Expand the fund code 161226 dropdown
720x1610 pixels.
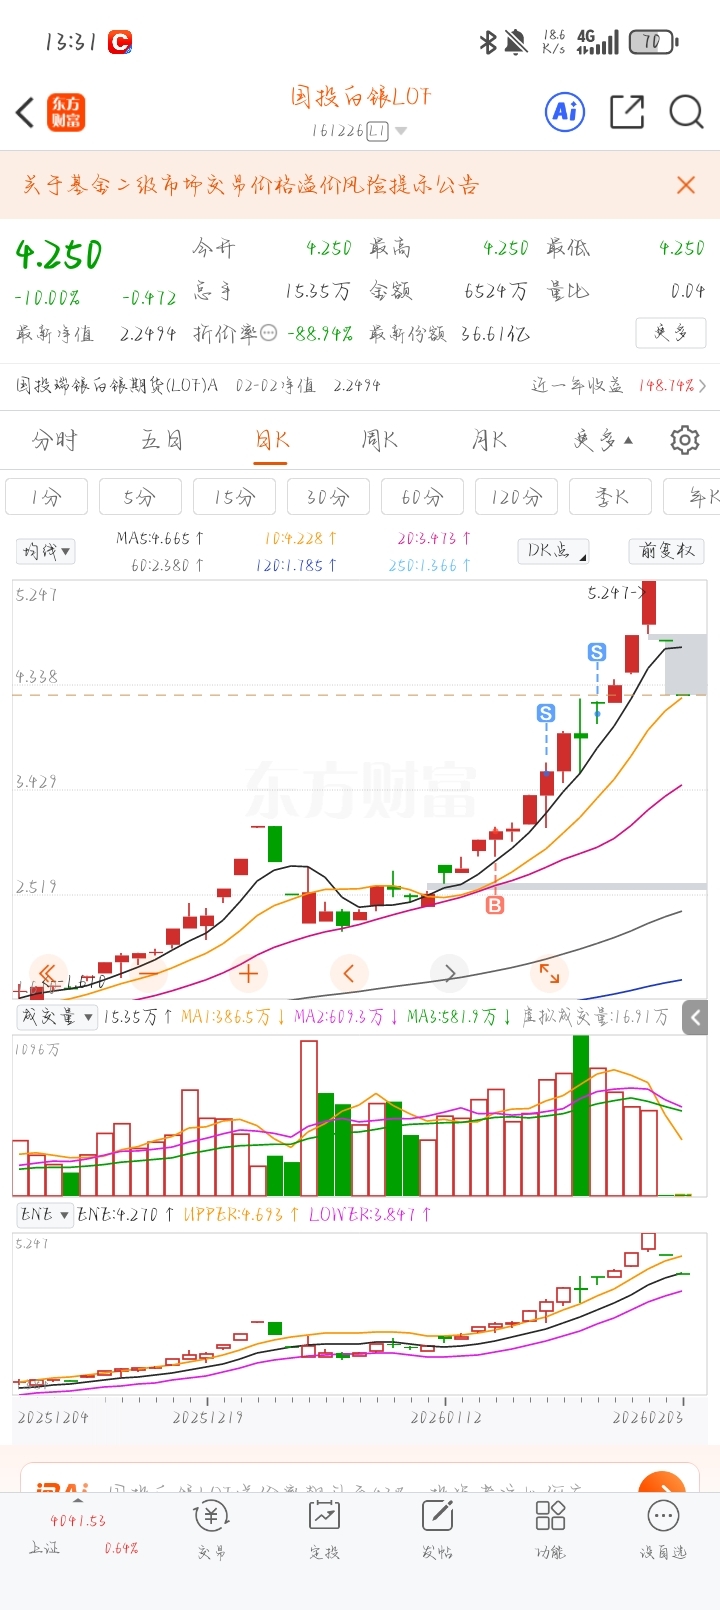pos(401,131)
